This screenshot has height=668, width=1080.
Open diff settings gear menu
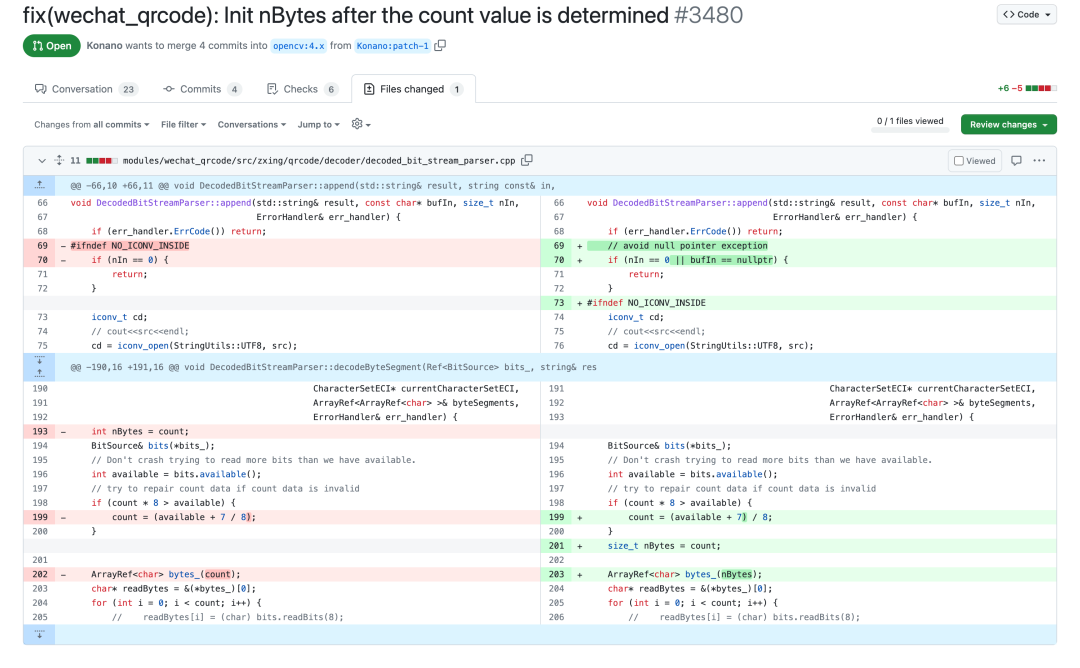click(361, 124)
